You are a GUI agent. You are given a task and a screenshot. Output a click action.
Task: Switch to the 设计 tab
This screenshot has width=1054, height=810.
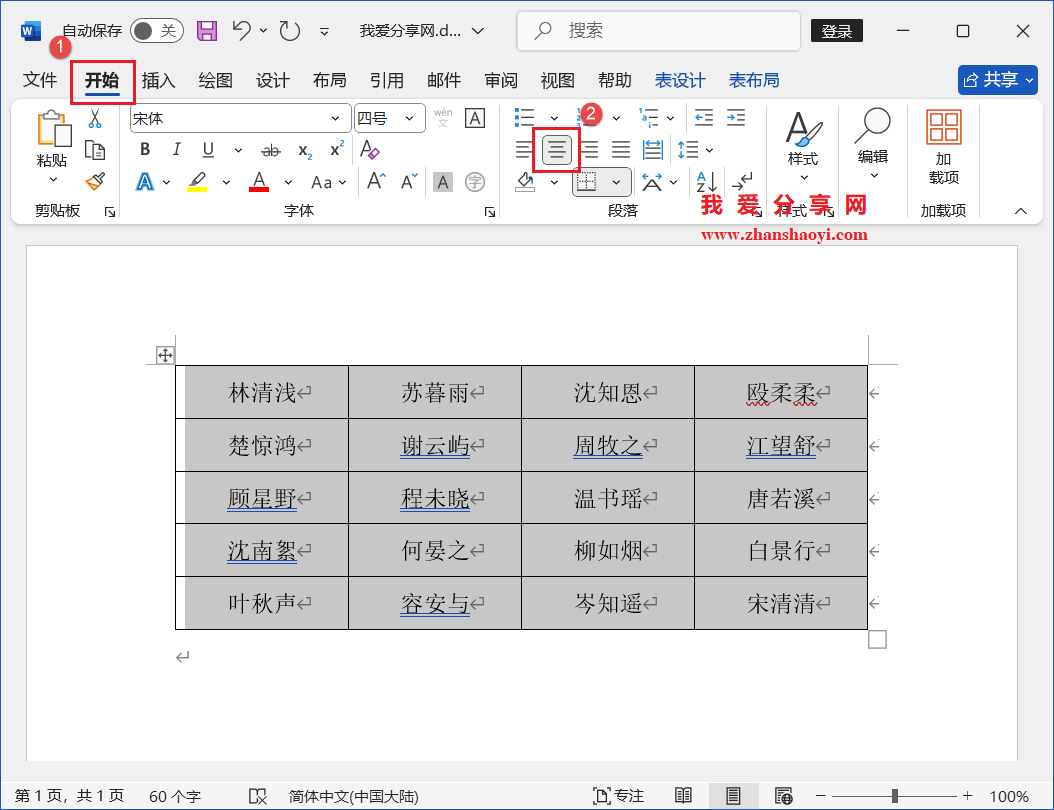click(272, 81)
